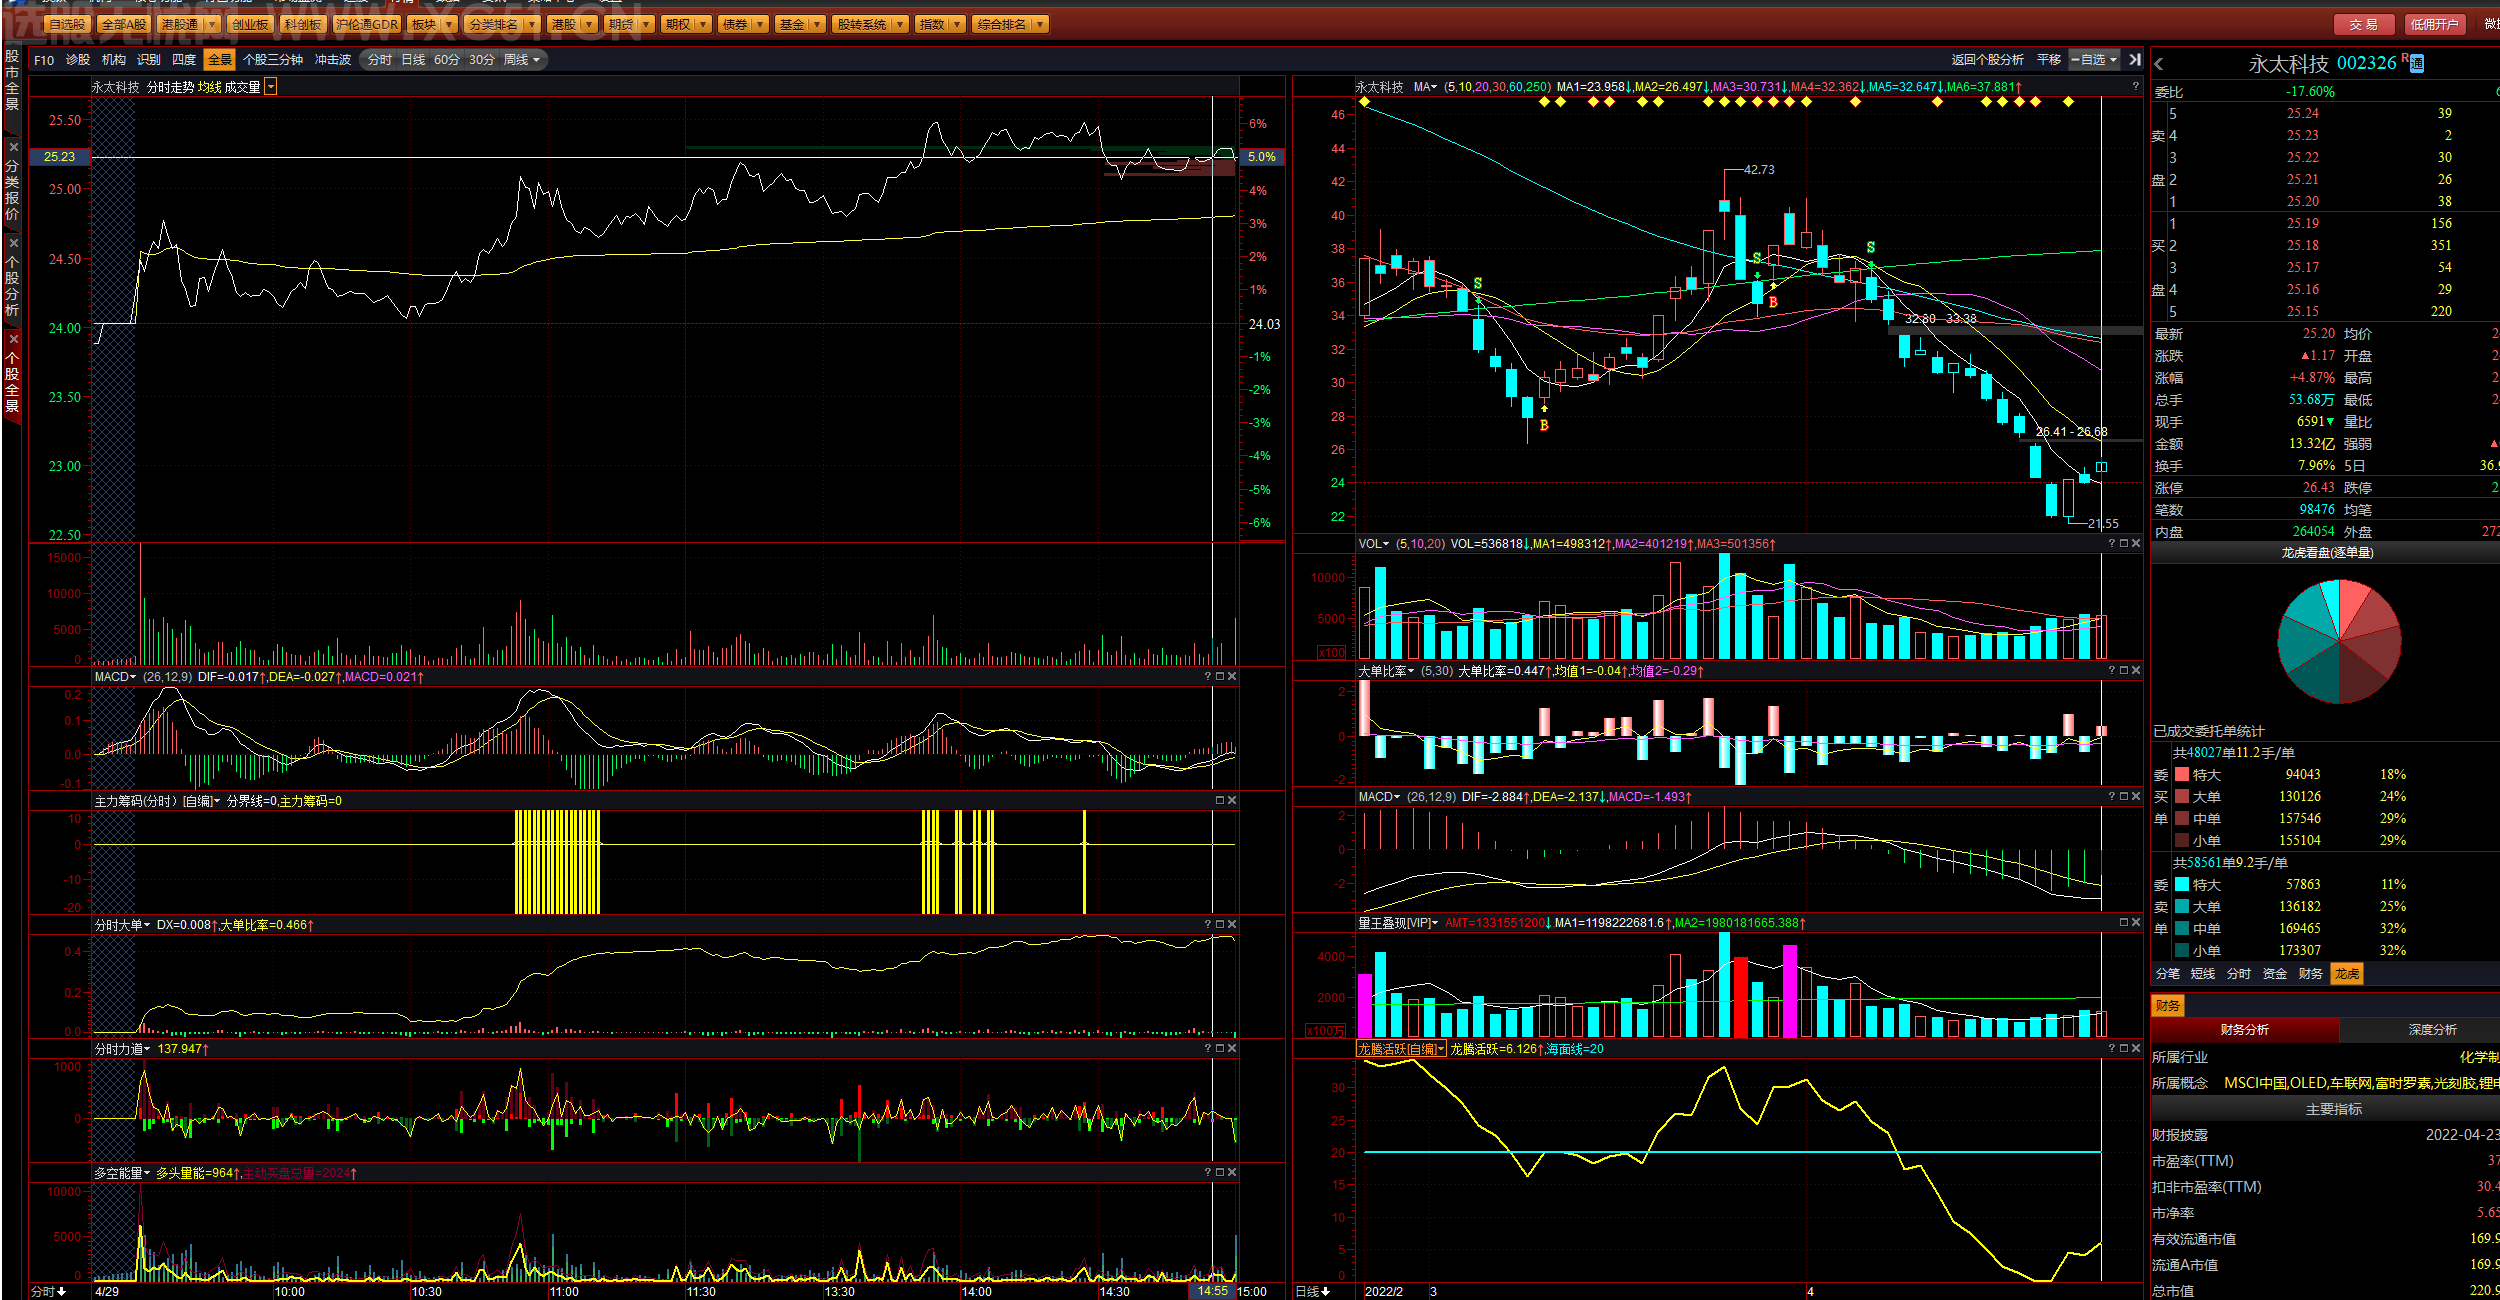The height and width of the screenshot is (1300, 2500).
Task: Click the 小单 buy-order color swatch
Action: 2182,841
